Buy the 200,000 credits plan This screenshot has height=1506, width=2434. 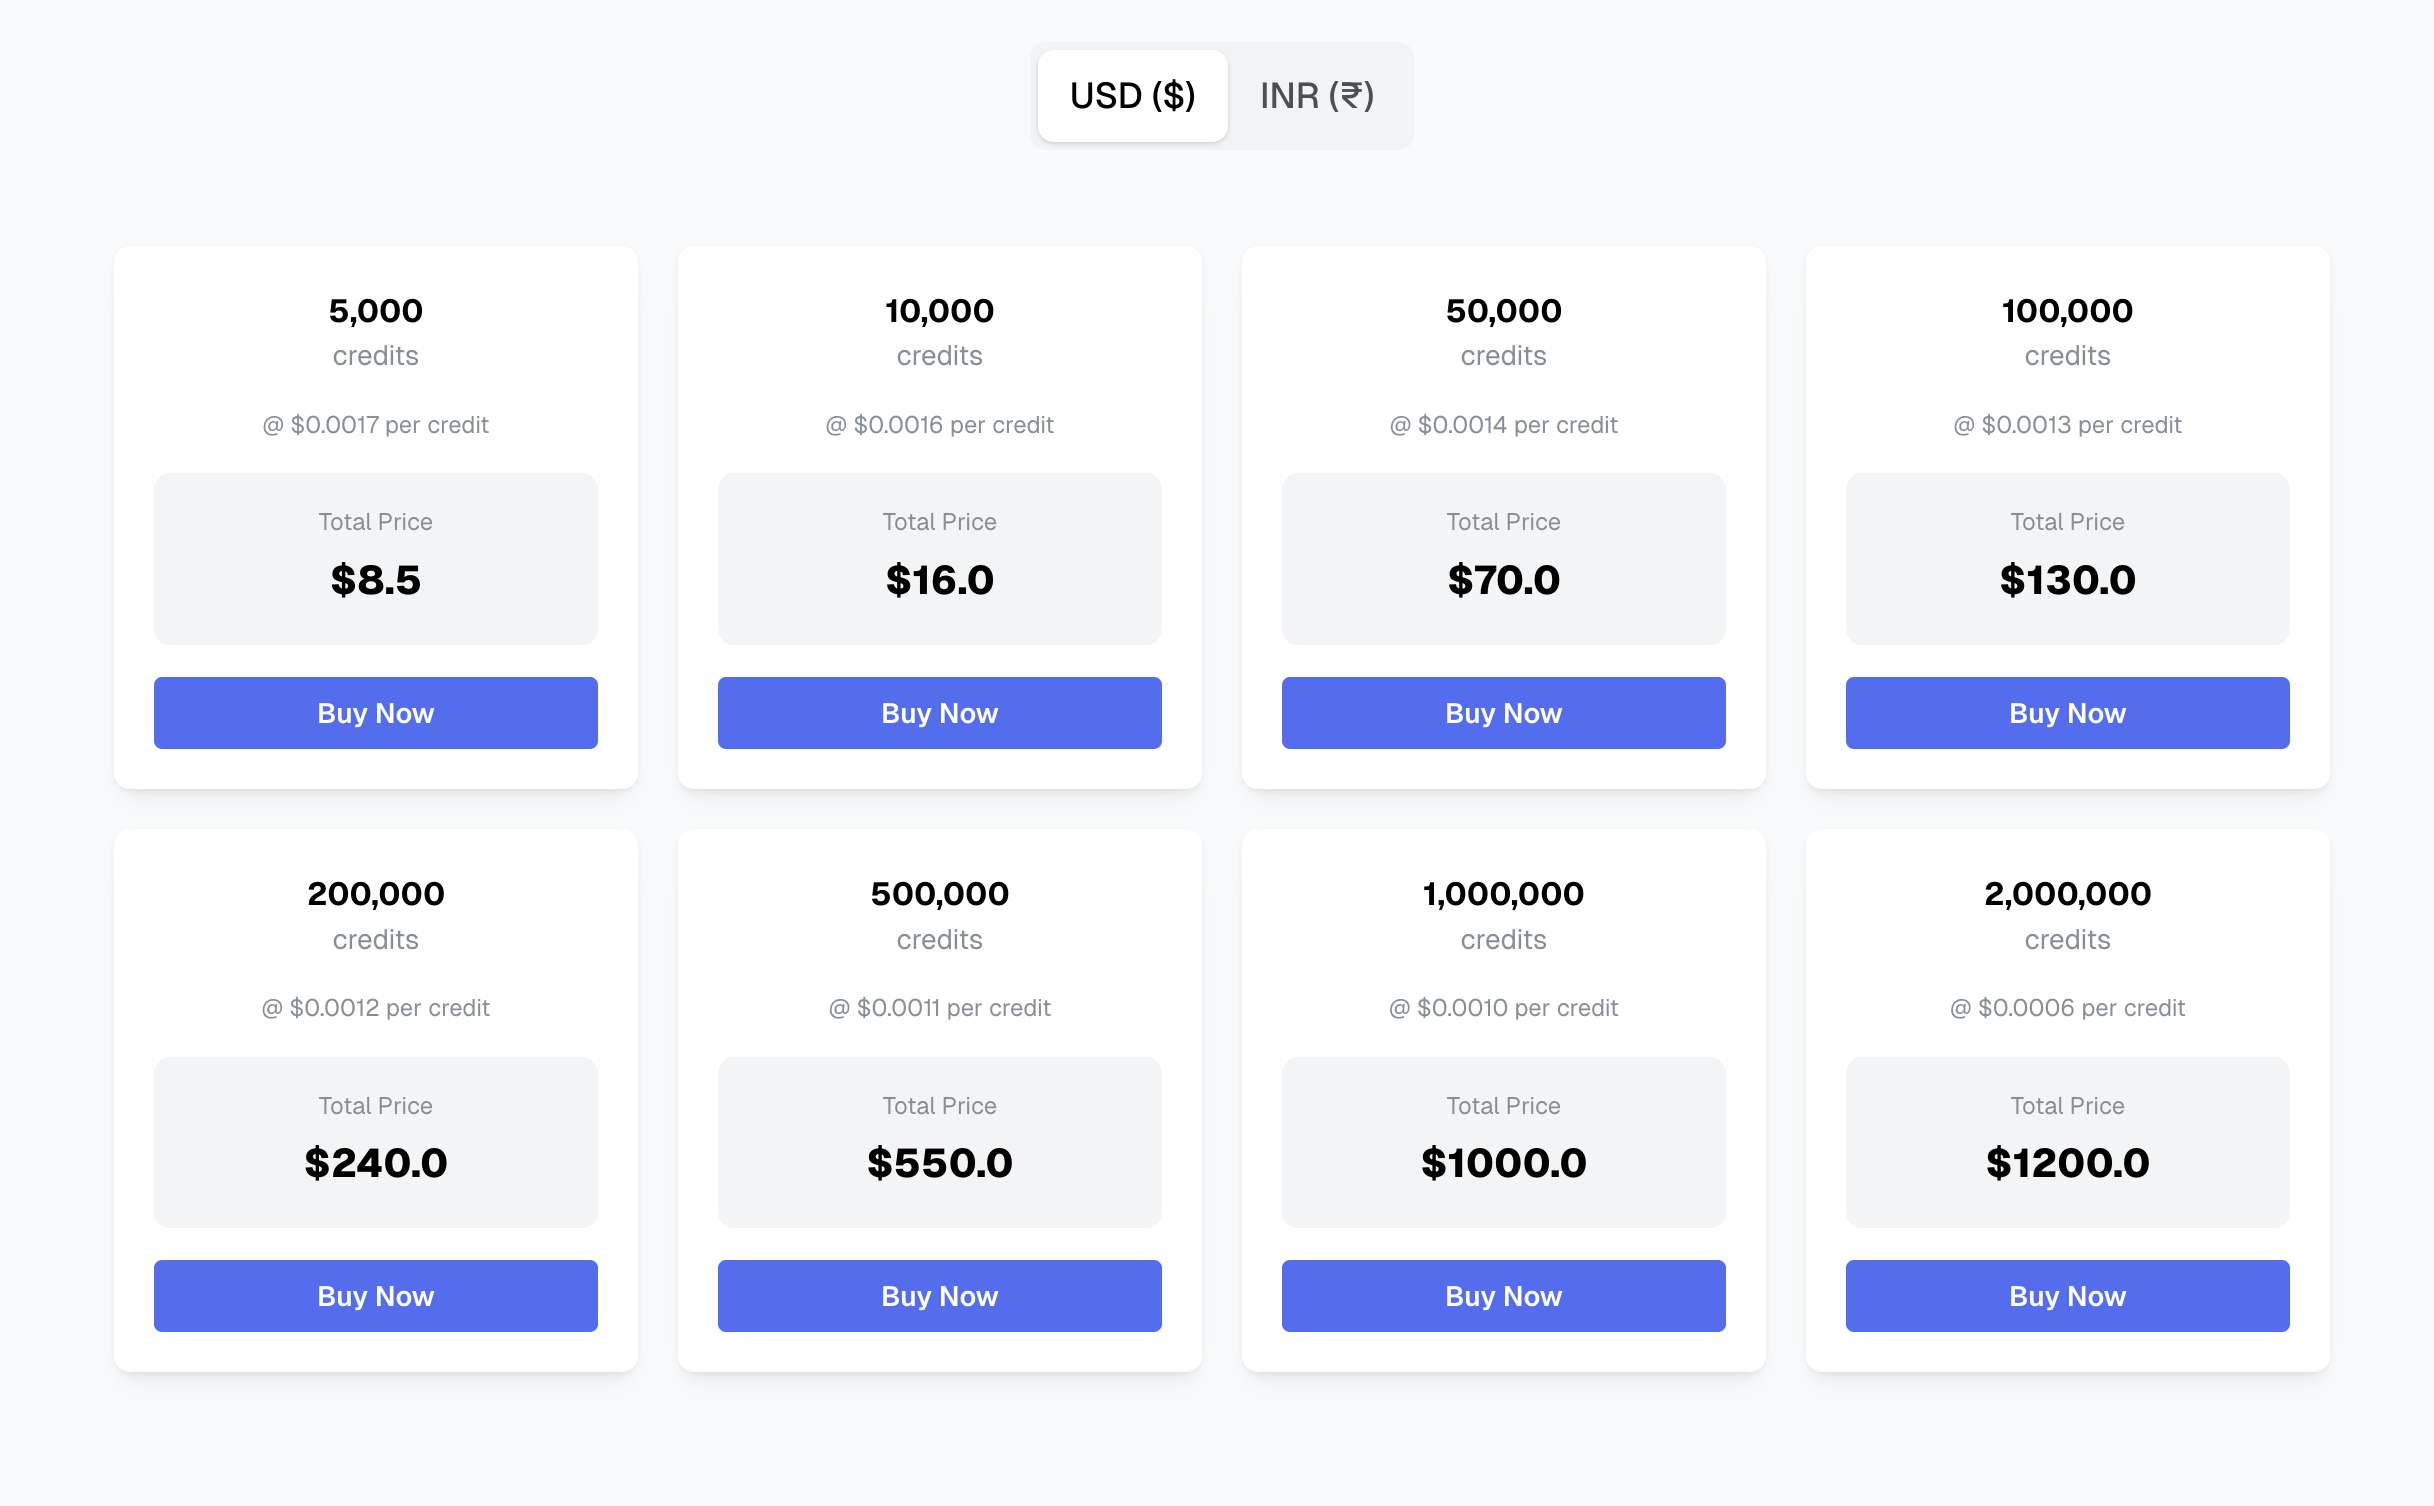(375, 1296)
